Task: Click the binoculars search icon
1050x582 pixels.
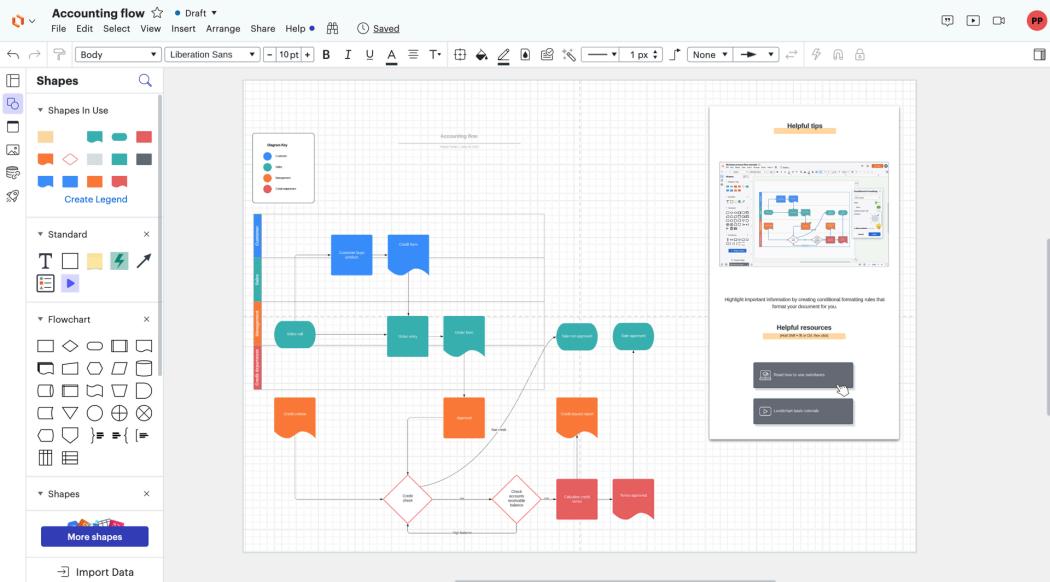Action: point(332,28)
